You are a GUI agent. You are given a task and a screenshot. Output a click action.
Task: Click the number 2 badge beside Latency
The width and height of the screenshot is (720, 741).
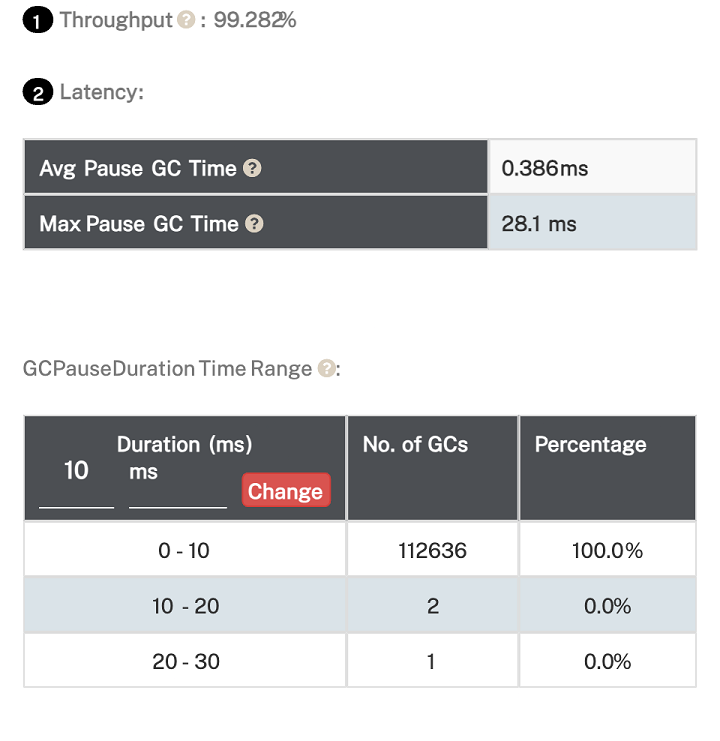click(37, 93)
